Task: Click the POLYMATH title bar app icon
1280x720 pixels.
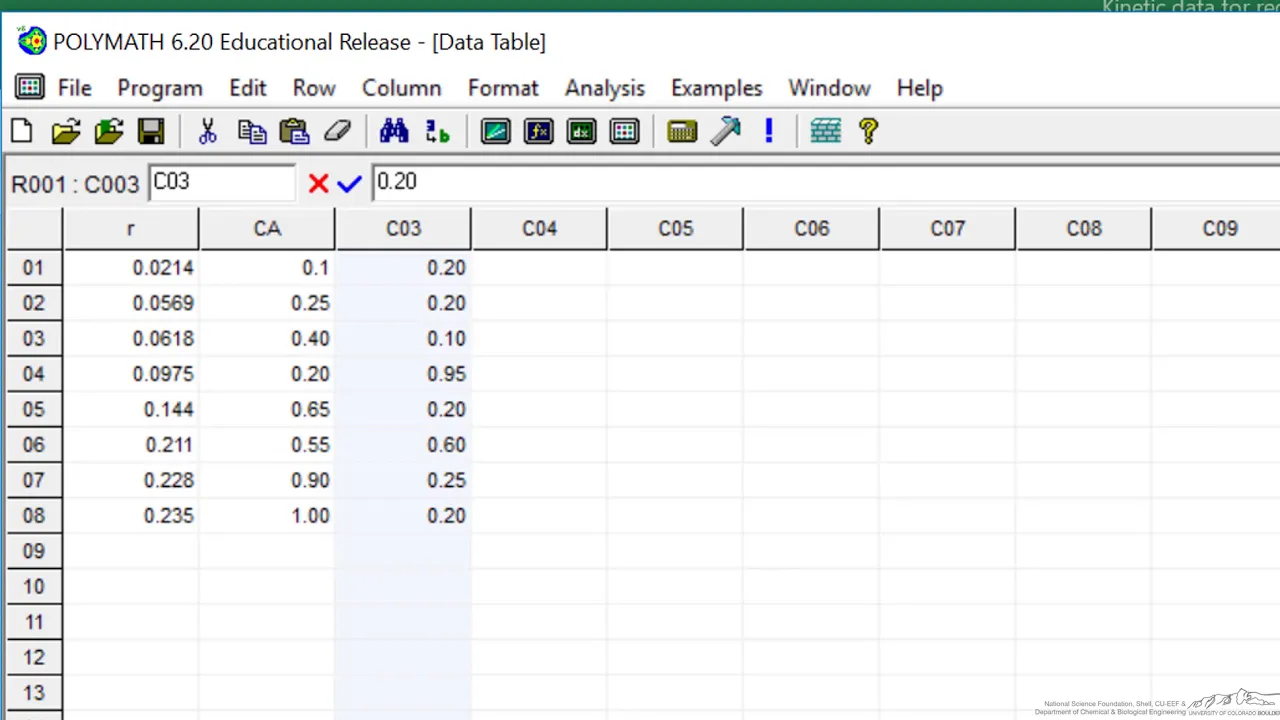Action: pos(32,41)
